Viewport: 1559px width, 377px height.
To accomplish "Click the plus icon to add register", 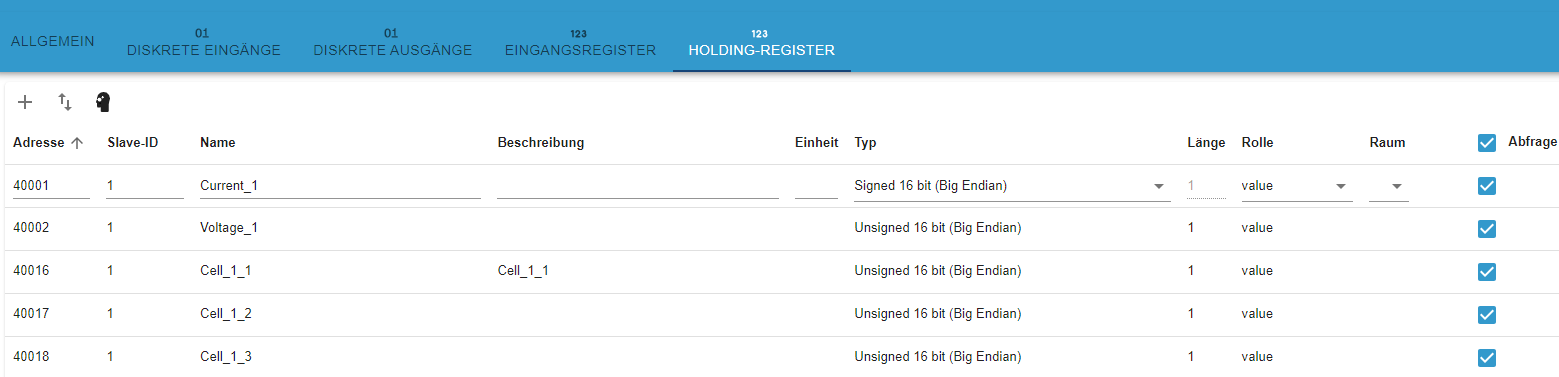I will (26, 102).
